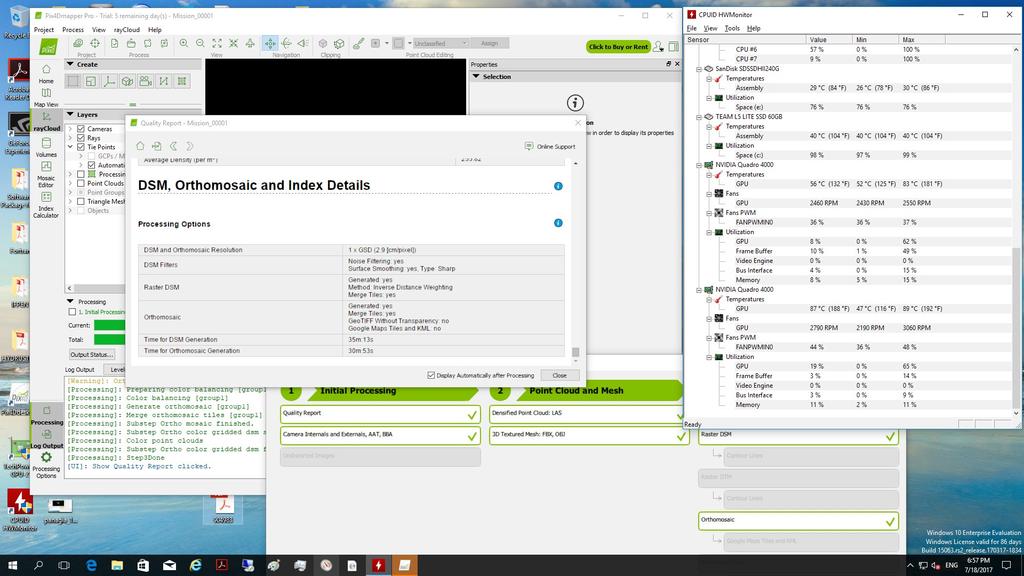The image size is (1024, 576).
Task: Open Microsoft Edge from the taskbar
Action: [x=91, y=565]
